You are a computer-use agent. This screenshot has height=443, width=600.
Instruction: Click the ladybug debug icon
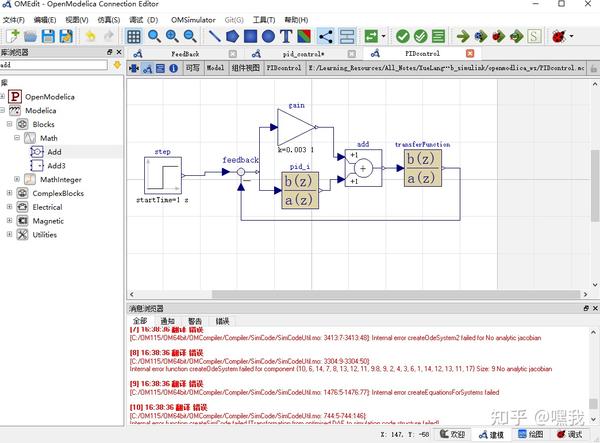pyautogui.click(x=559, y=36)
